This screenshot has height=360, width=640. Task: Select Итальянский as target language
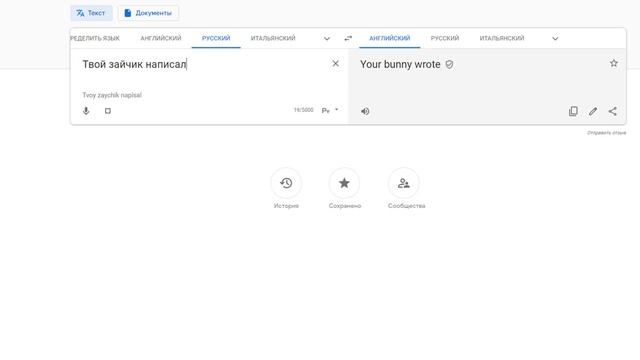[x=502, y=38]
